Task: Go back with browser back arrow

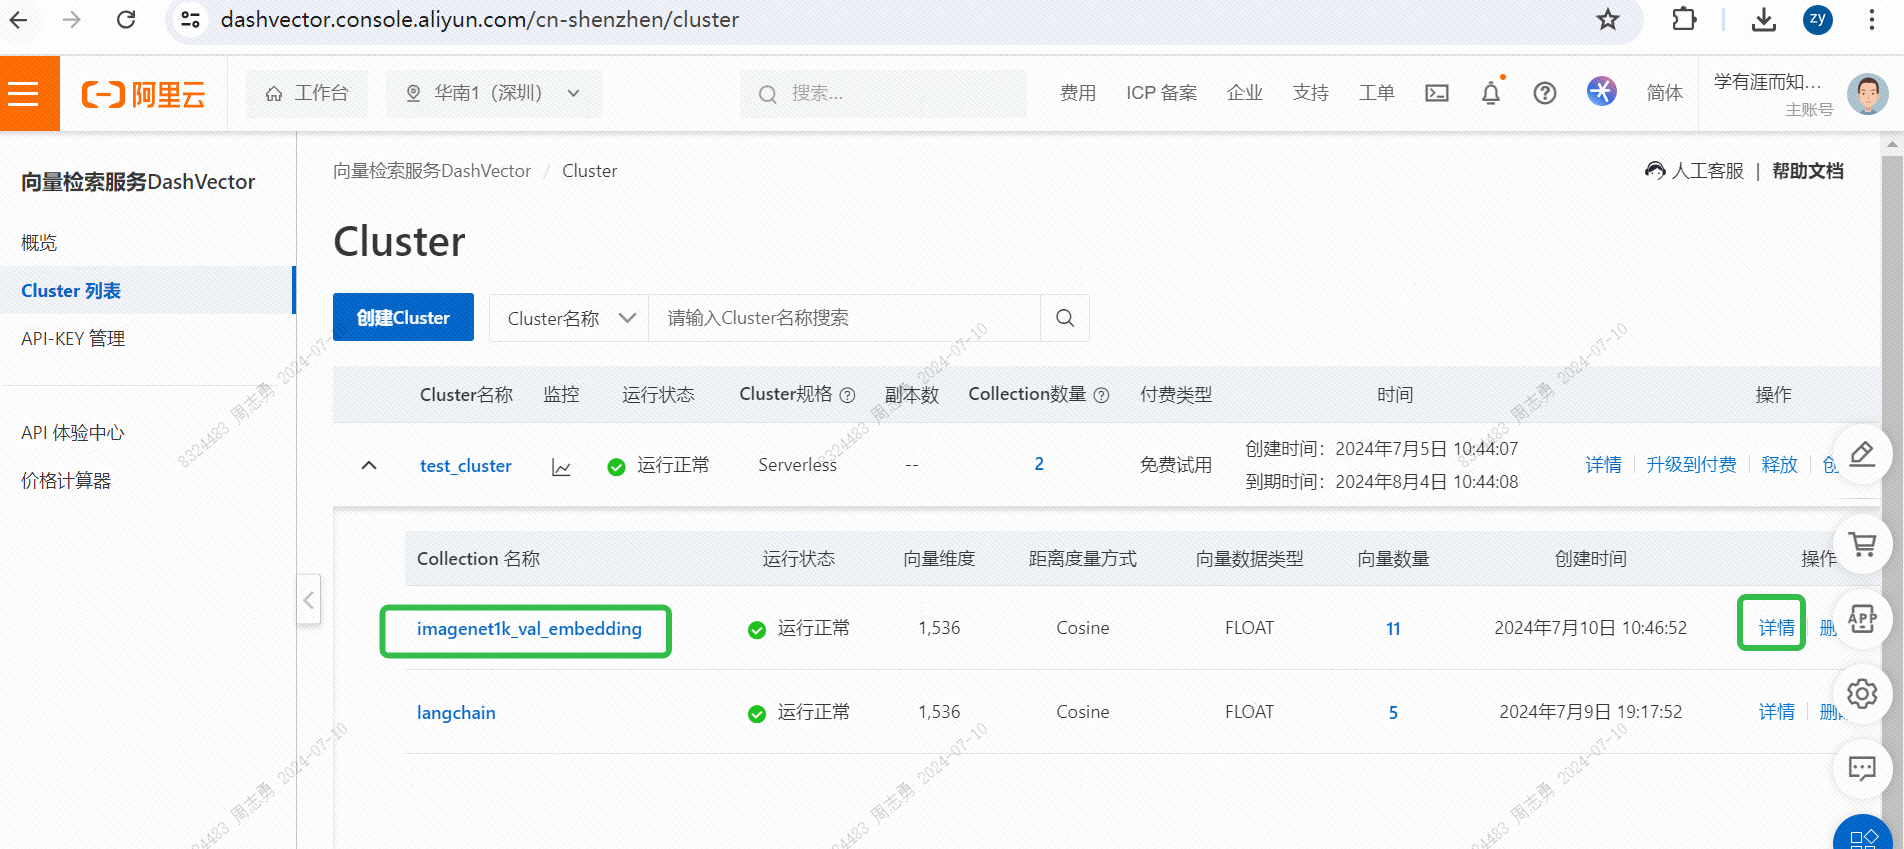Action: pyautogui.click(x=19, y=19)
